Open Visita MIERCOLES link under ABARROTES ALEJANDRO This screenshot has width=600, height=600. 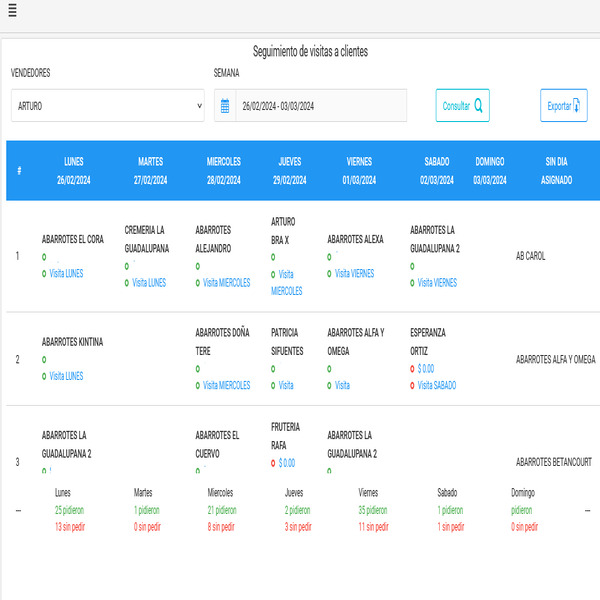coord(226,283)
